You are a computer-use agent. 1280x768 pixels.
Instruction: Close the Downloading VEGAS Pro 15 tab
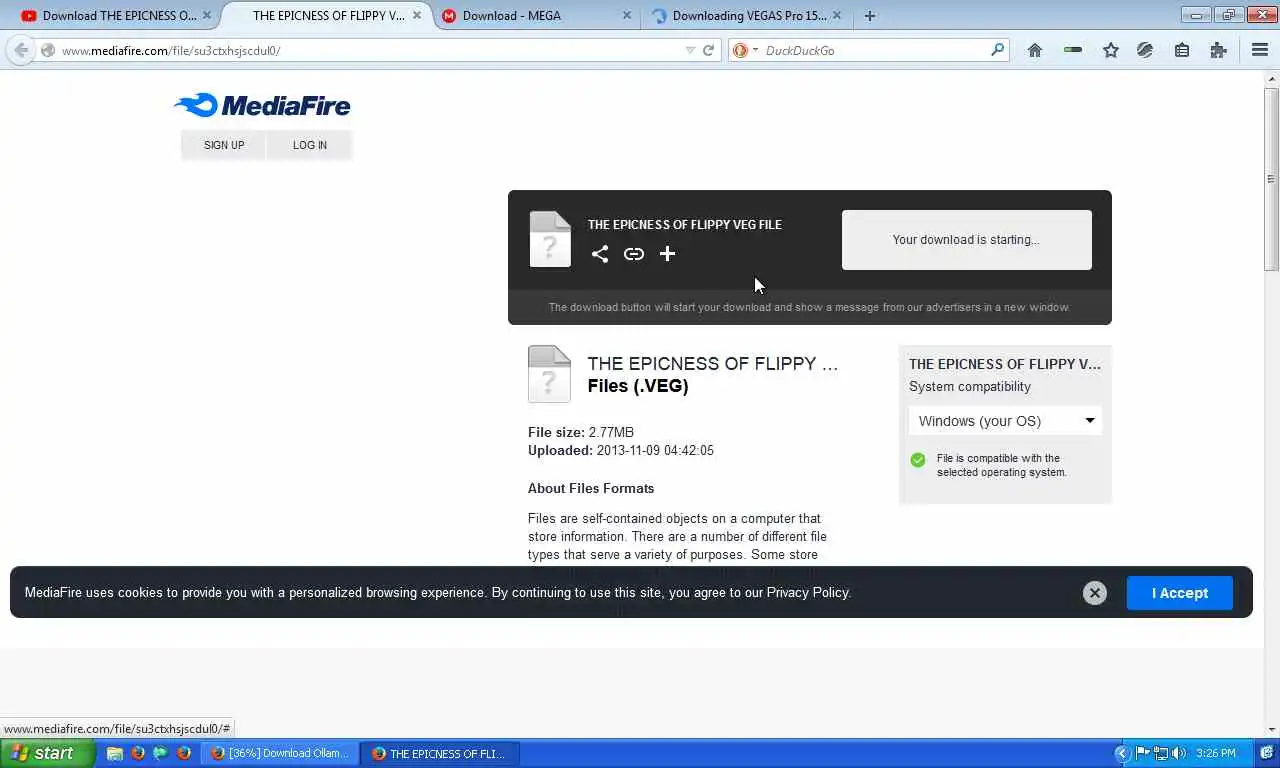click(x=837, y=16)
